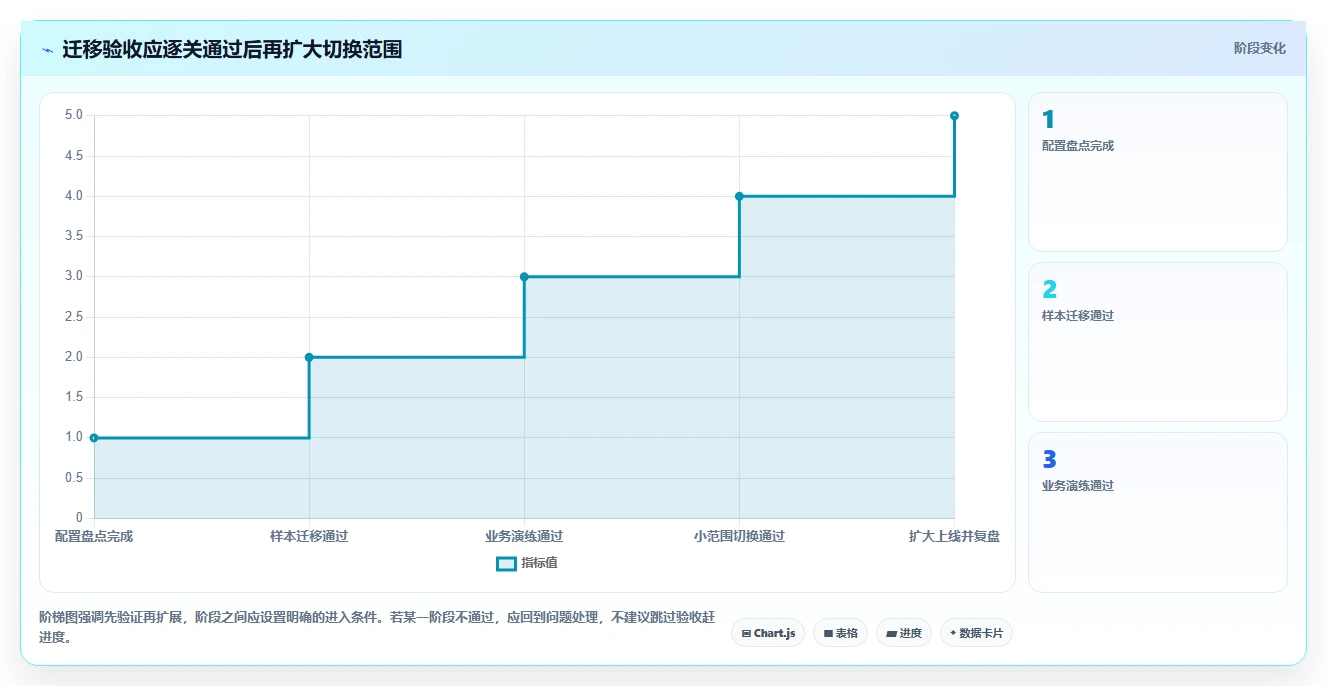Select the 数据卡片 tag button

976,633
